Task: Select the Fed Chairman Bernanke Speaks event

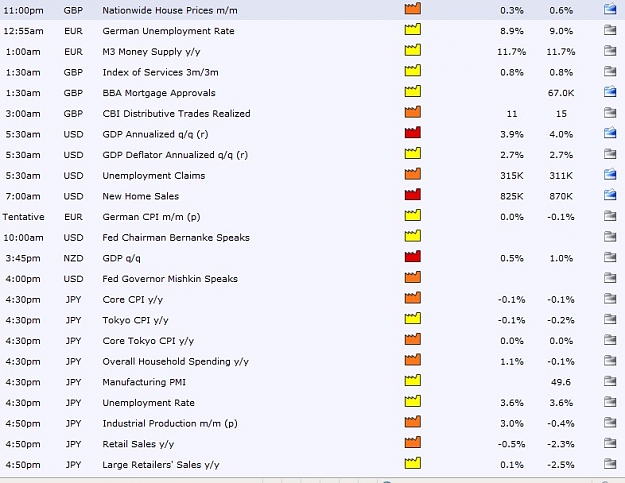Action: tap(176, 238)
